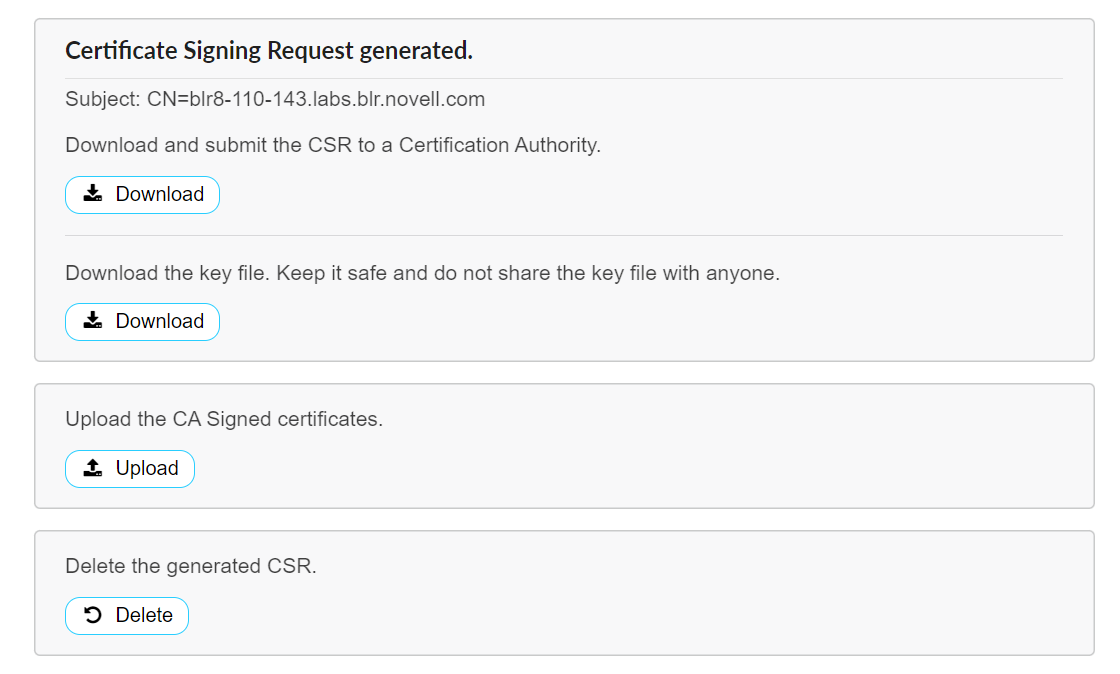Click the circular arrow icon beside Delete

(93, 615)
